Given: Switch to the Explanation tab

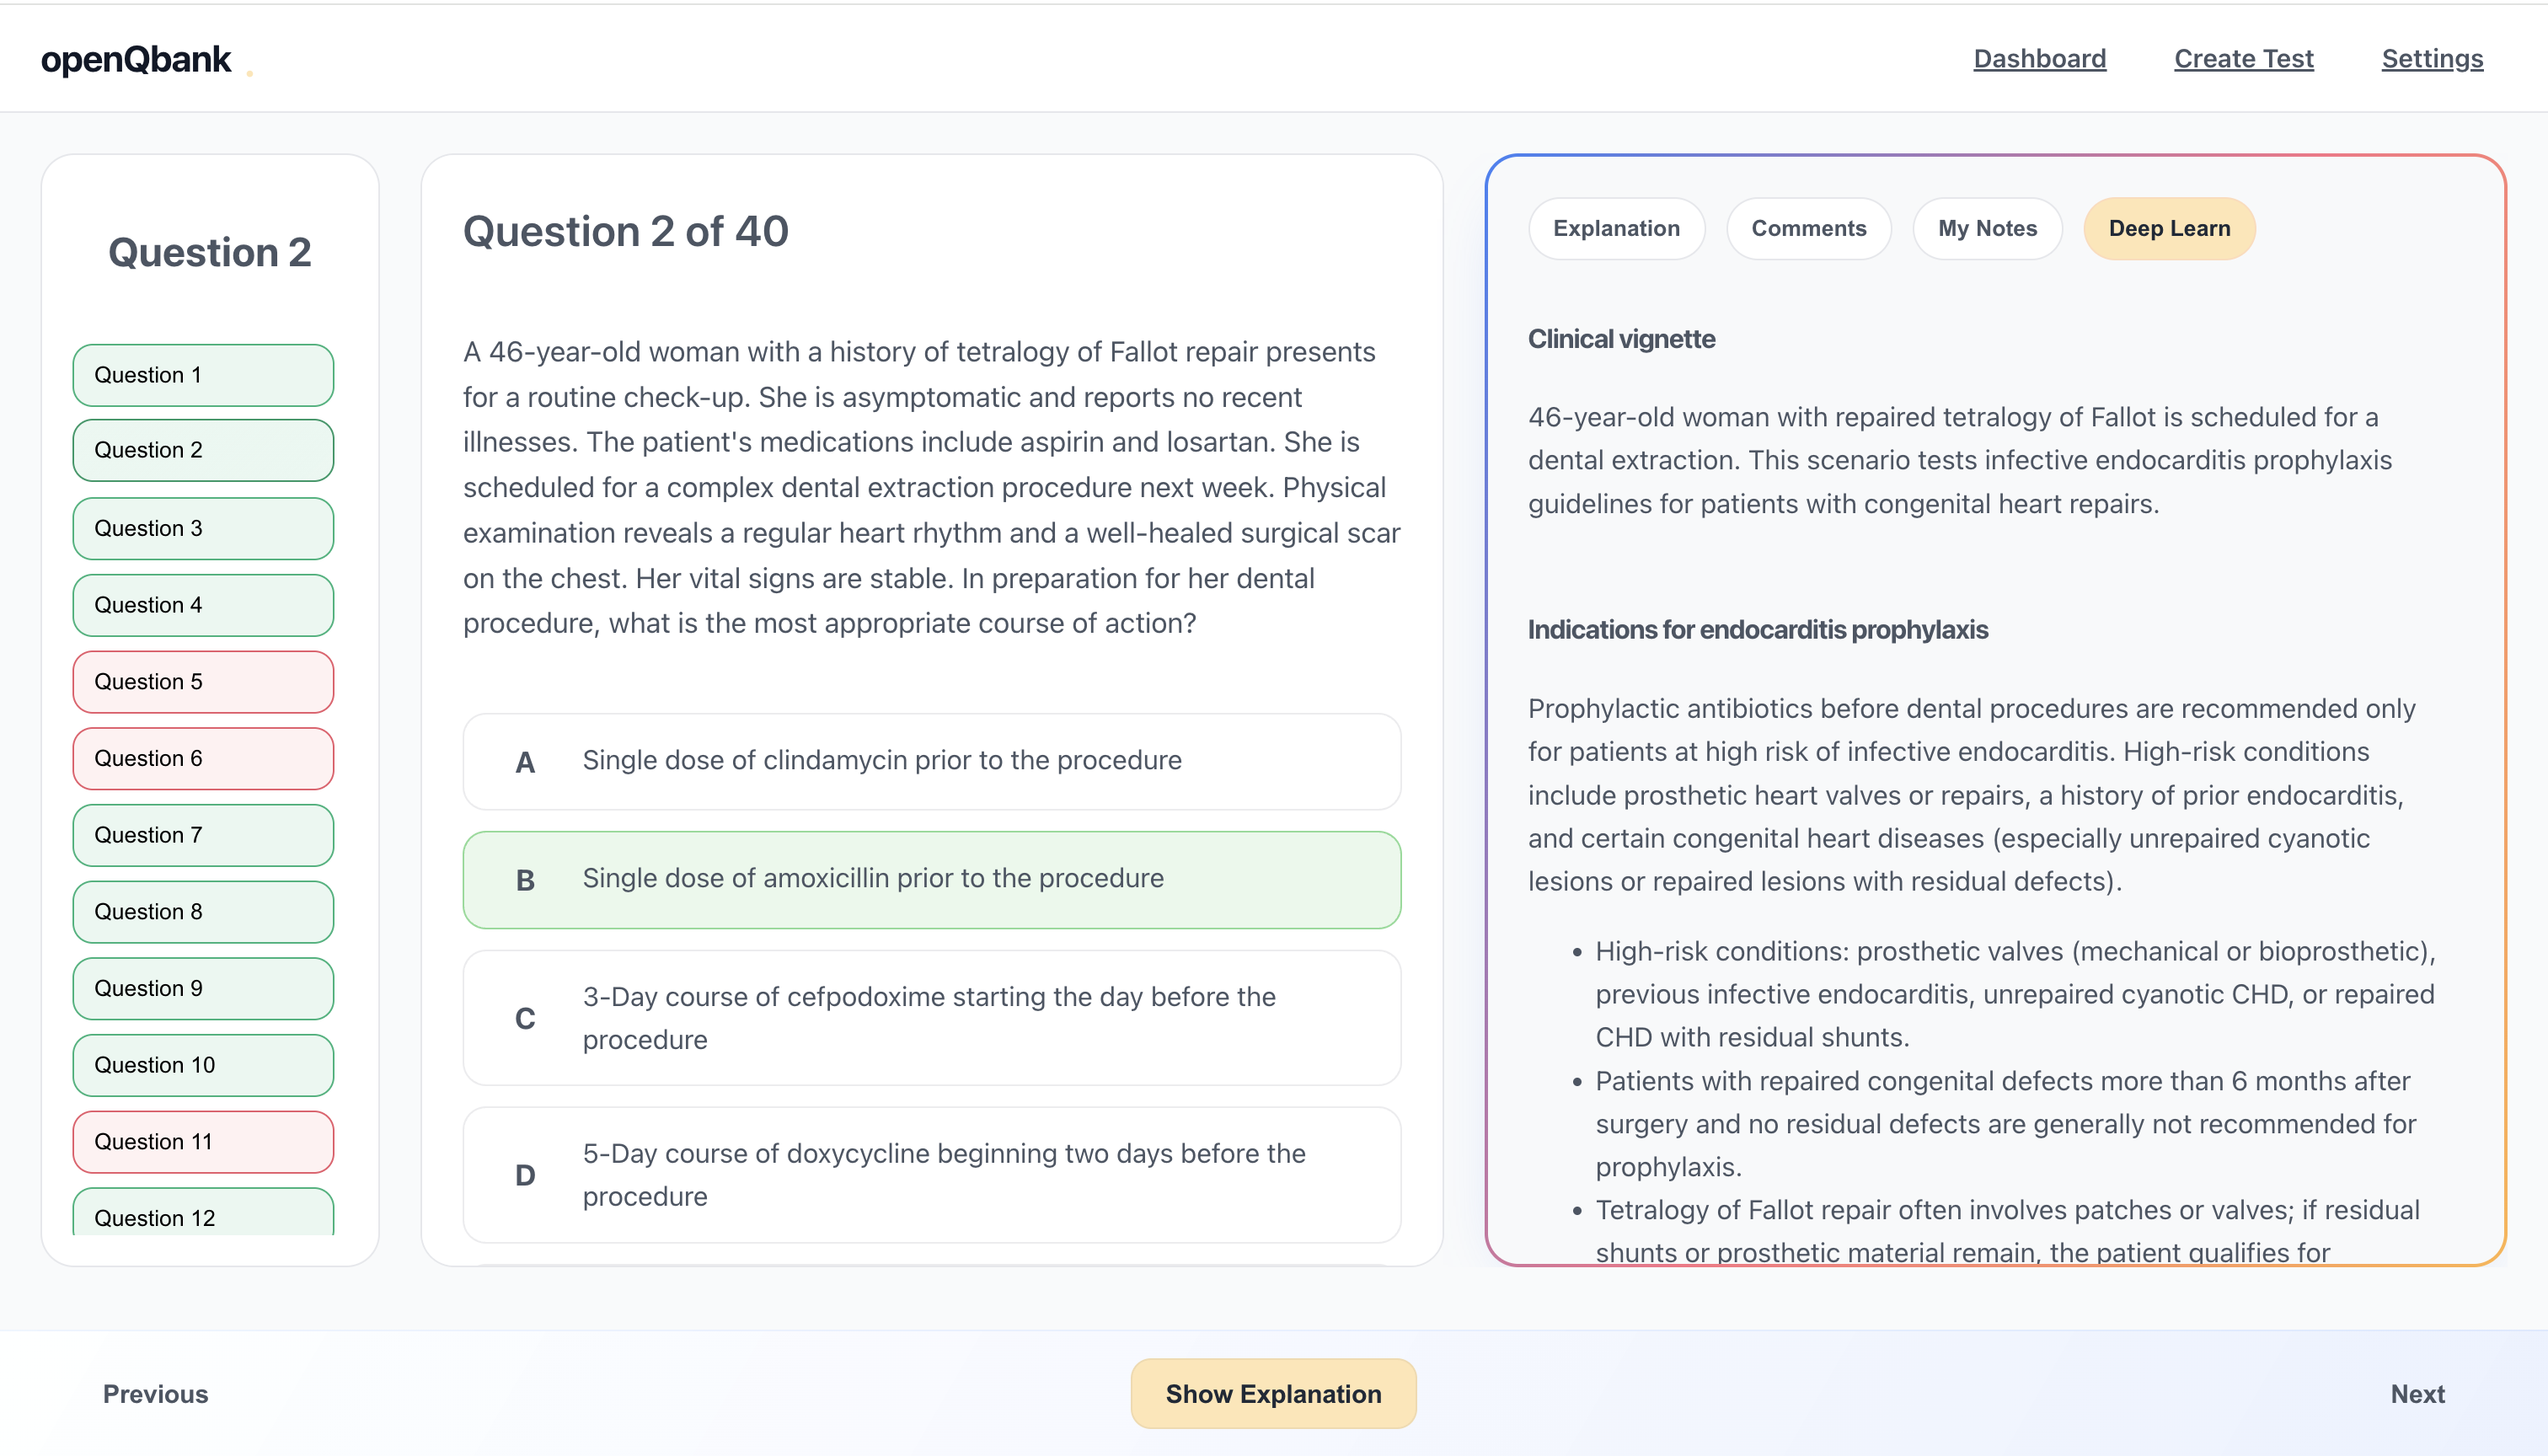Looking at the screenshot, I should [1616, 228].
